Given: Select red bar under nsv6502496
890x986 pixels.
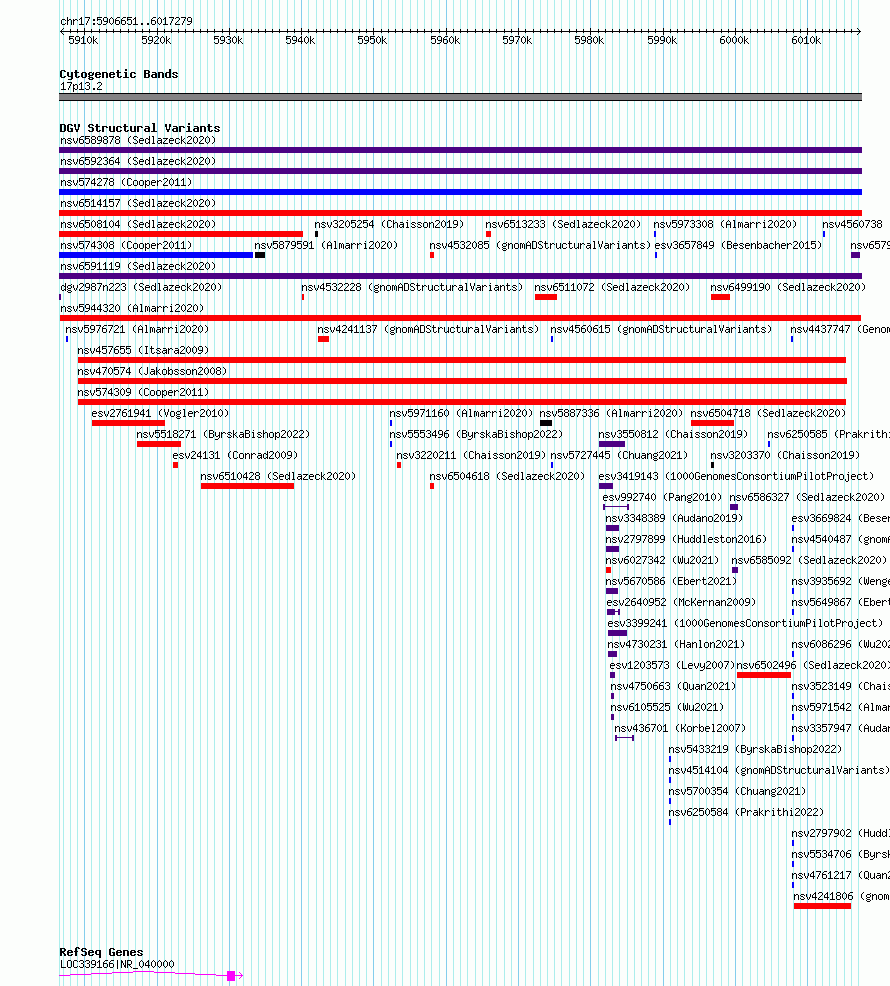Looking at the screenshot, I should click(764, 675).
